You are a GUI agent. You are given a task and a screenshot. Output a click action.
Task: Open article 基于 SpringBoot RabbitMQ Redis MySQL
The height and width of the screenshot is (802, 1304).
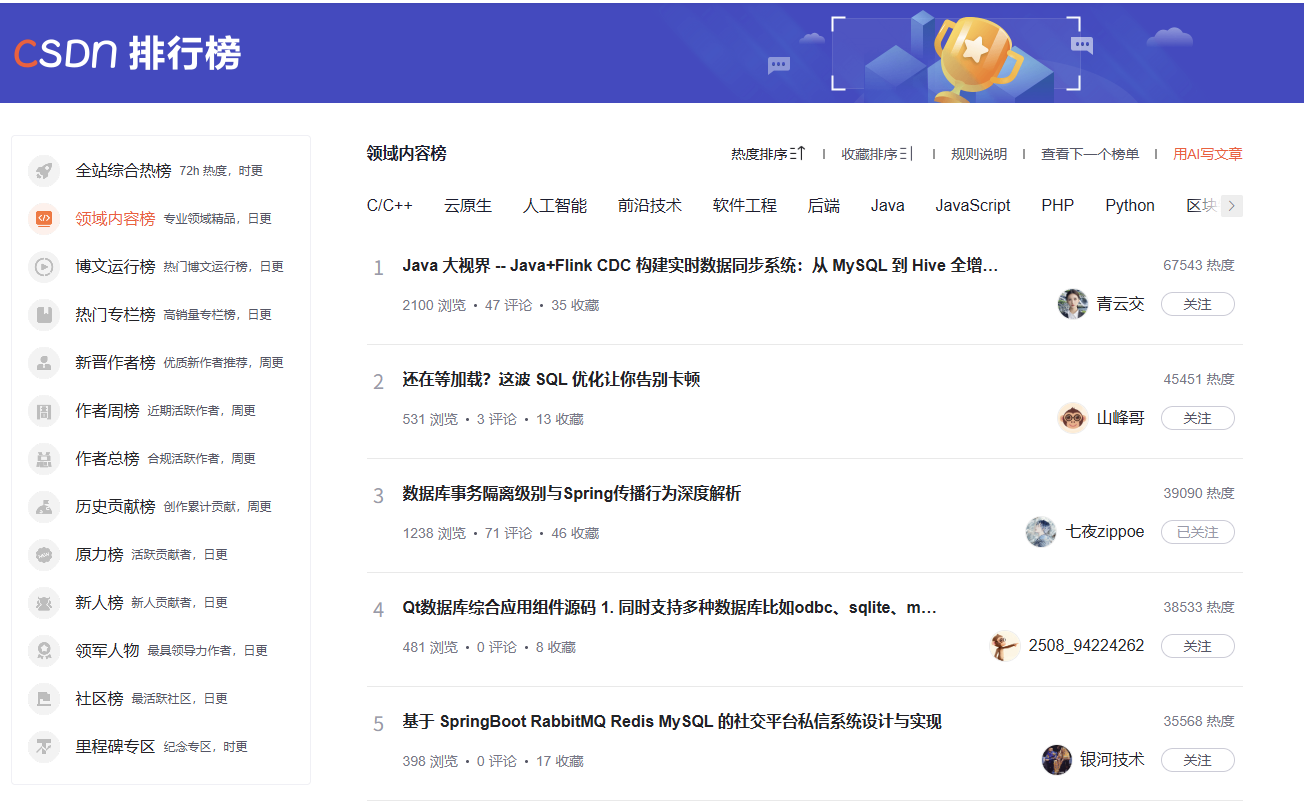[x=672, y=722]
